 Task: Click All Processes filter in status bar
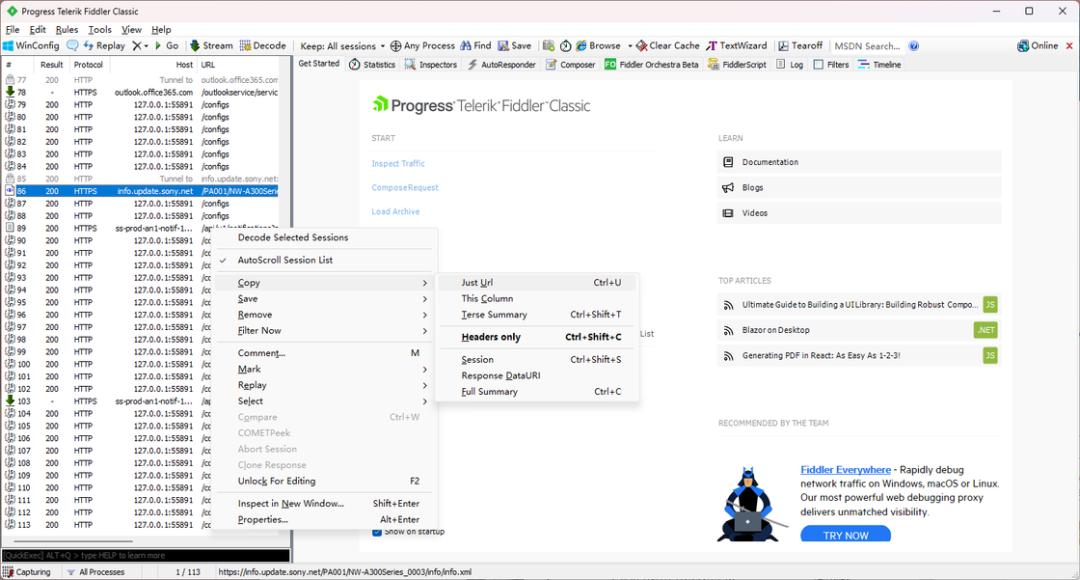96,572
